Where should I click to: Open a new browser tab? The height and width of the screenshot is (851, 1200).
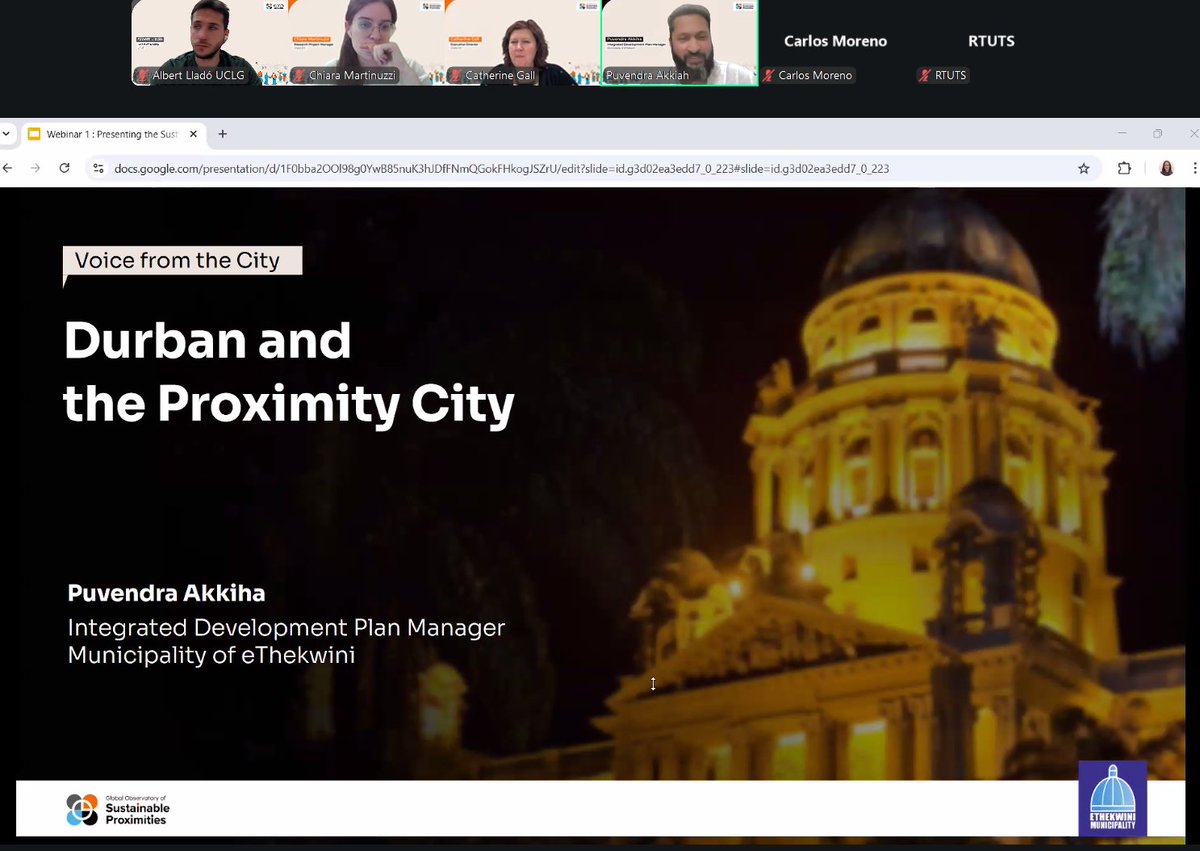tap(222, 133)
